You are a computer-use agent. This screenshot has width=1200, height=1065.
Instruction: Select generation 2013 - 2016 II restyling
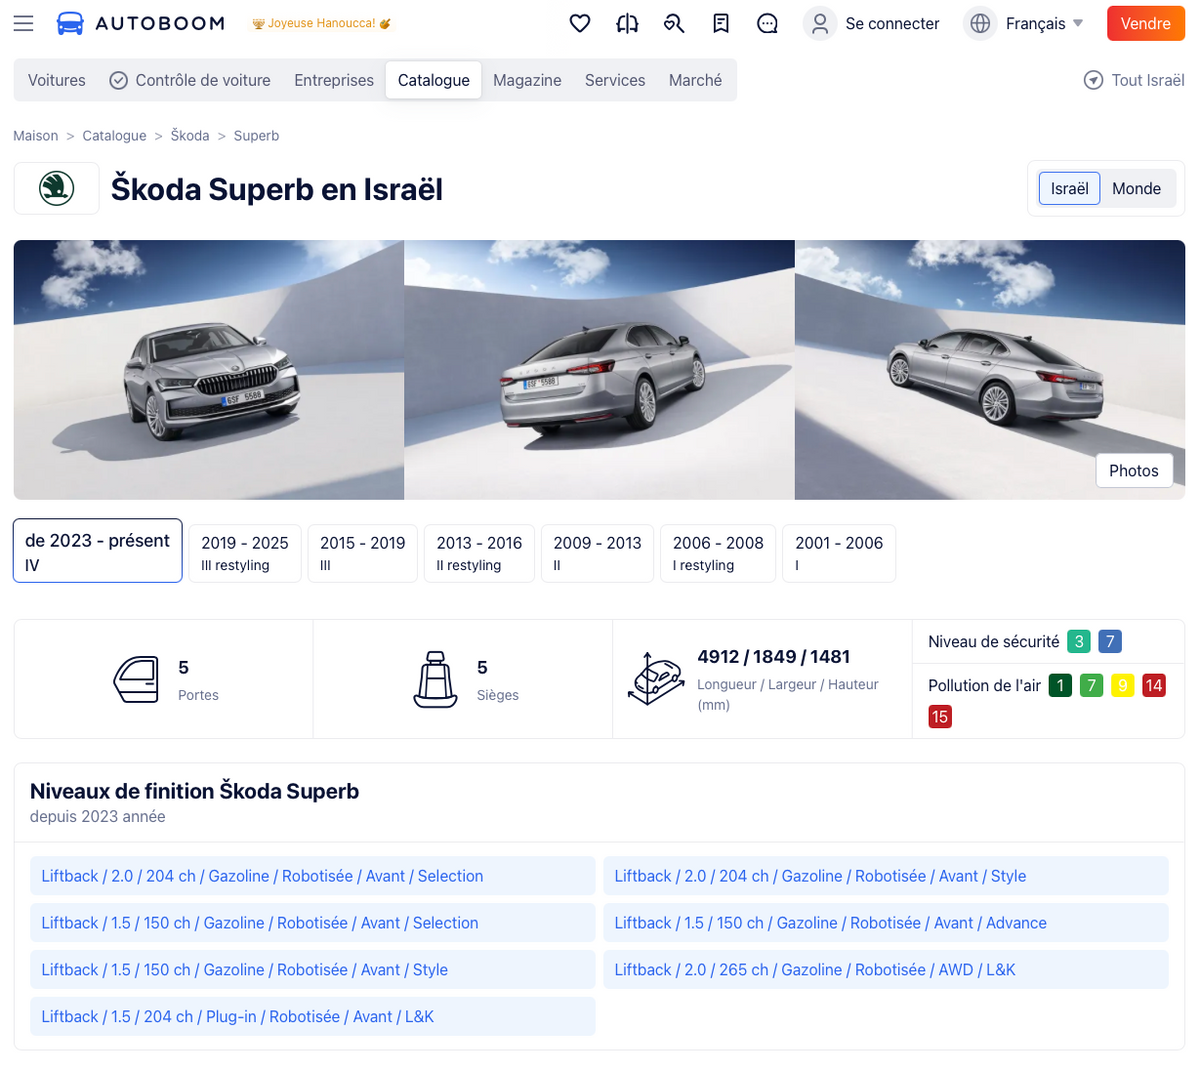(479, 553)
